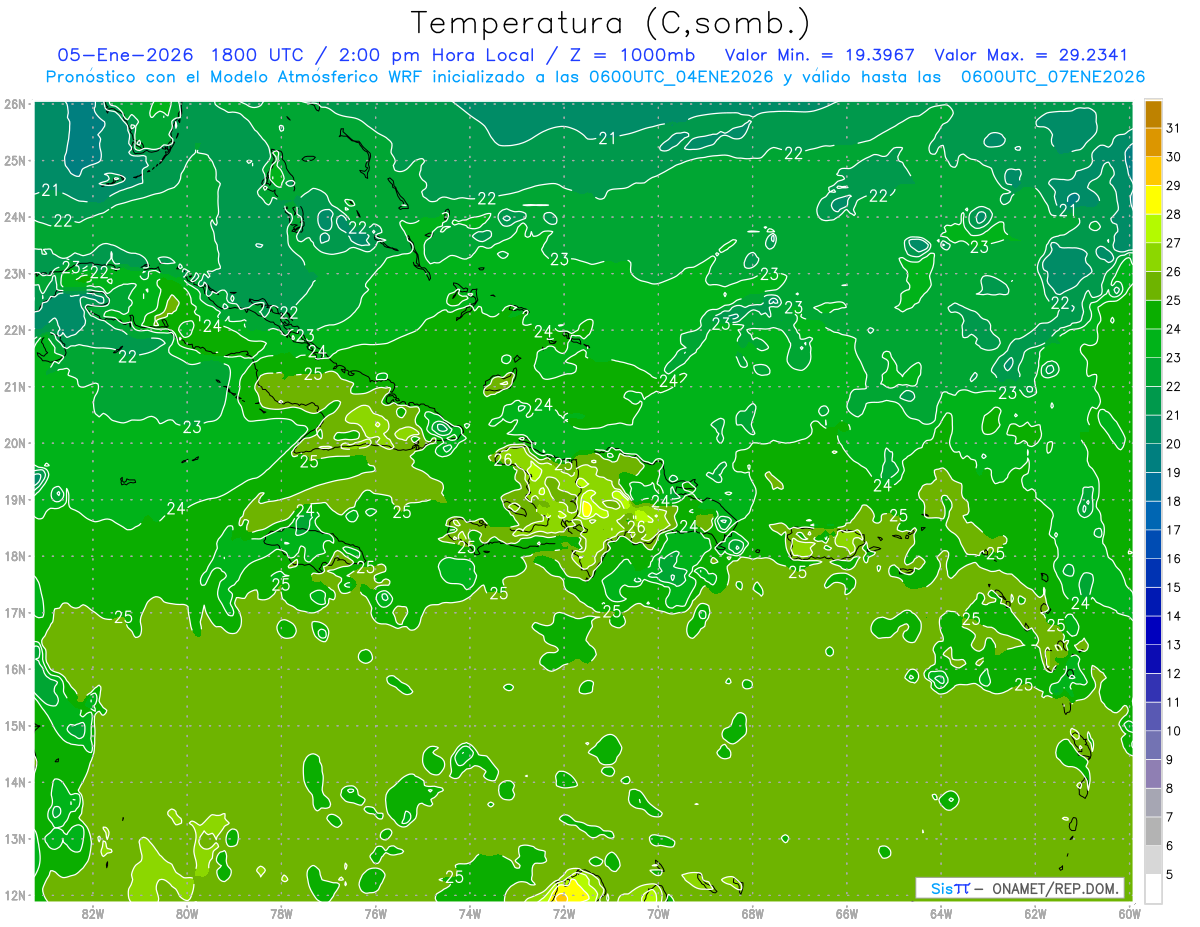Click the "21N" latitude axis label
1200x927 pixels.
pyautogui.click(x=16, y=386)
